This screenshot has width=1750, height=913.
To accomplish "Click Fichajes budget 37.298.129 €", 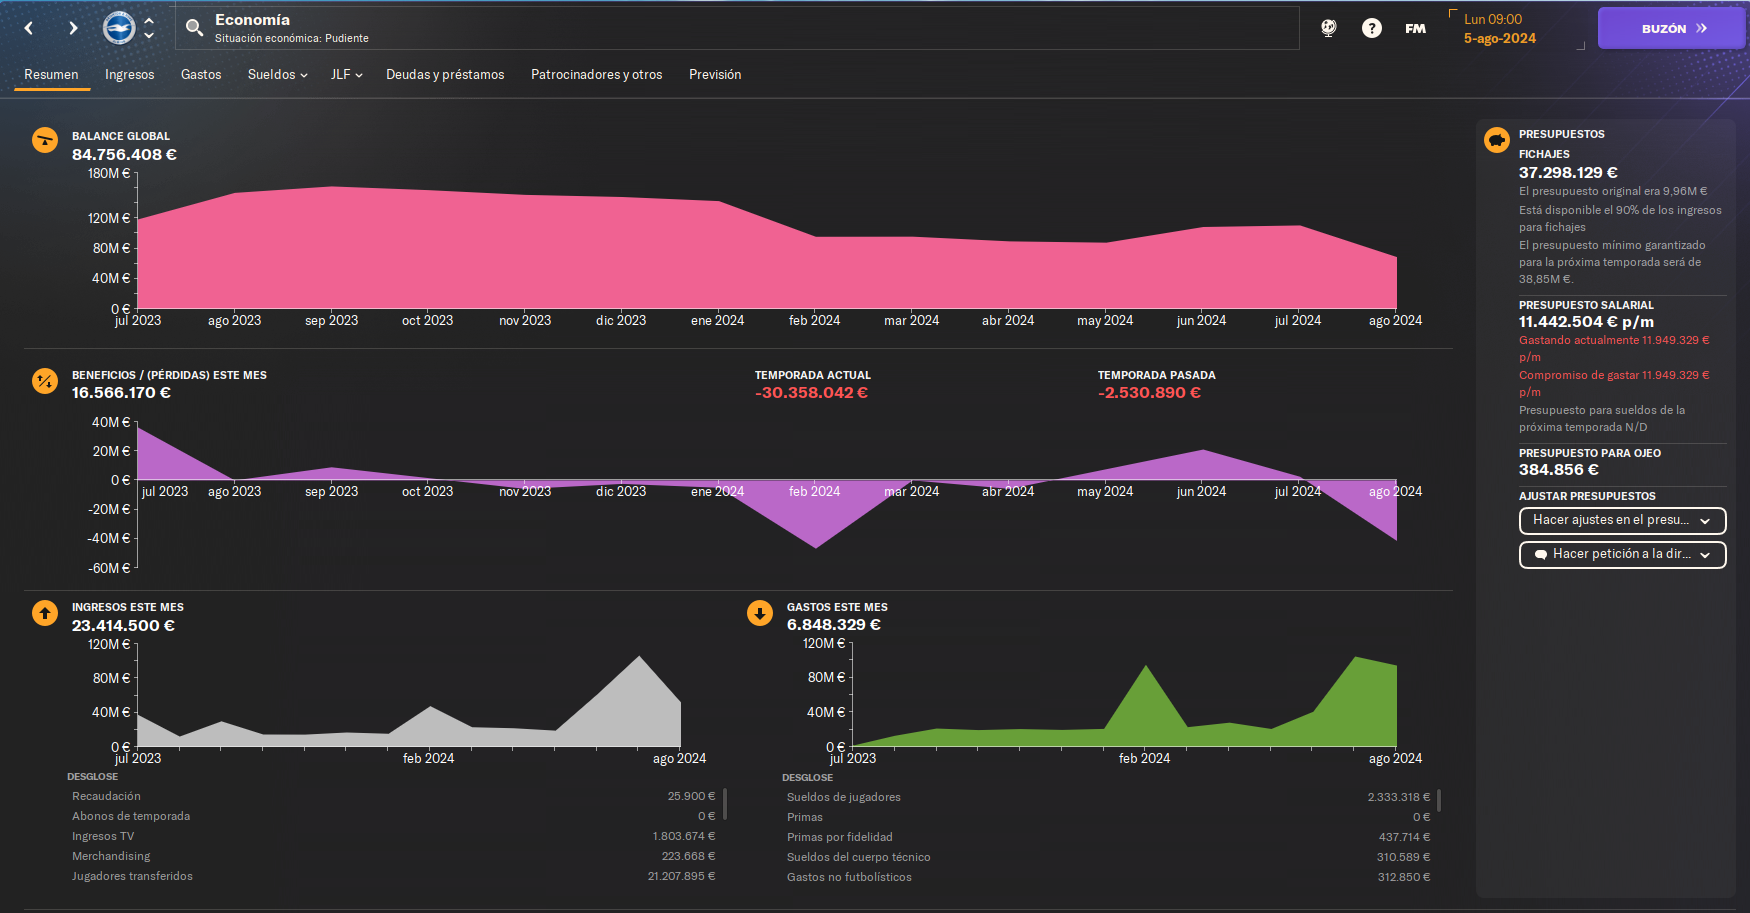I will pyautogui.click(x=1568, y=173).
